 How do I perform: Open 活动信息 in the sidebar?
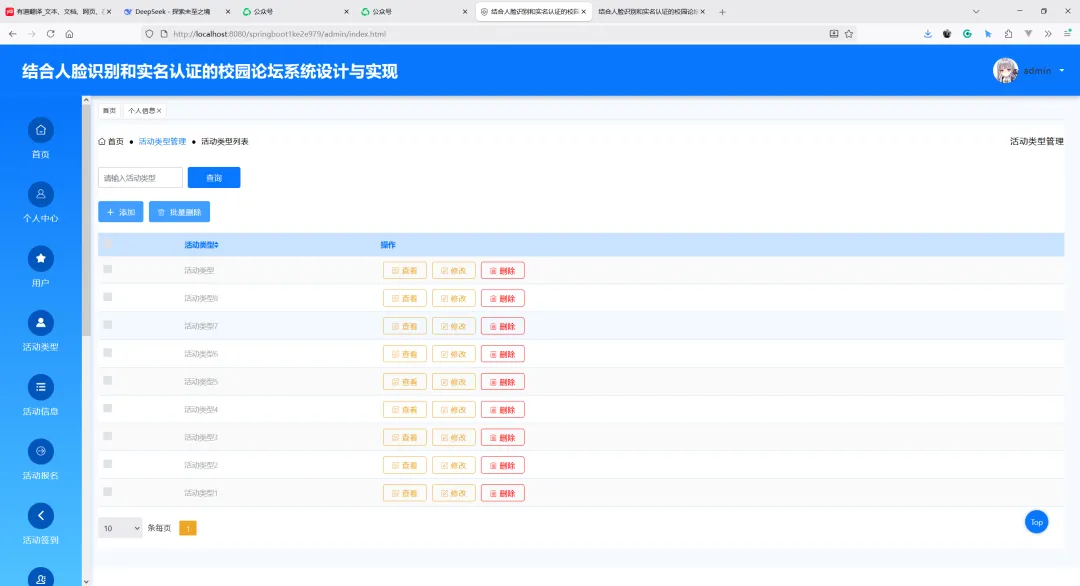(x=41, y=395)
